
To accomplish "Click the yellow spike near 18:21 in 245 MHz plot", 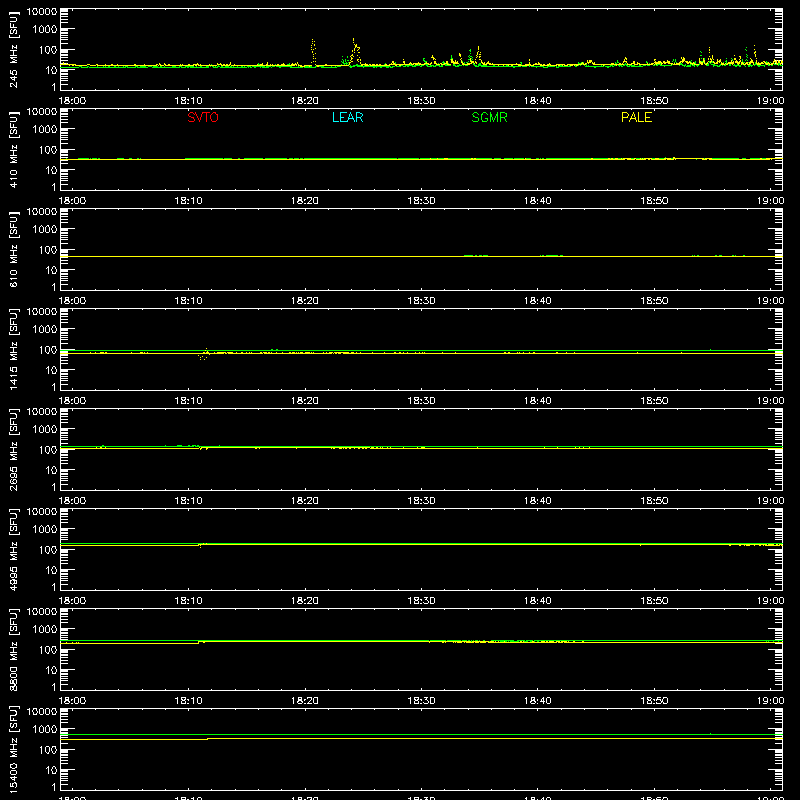I will (313, 52).
